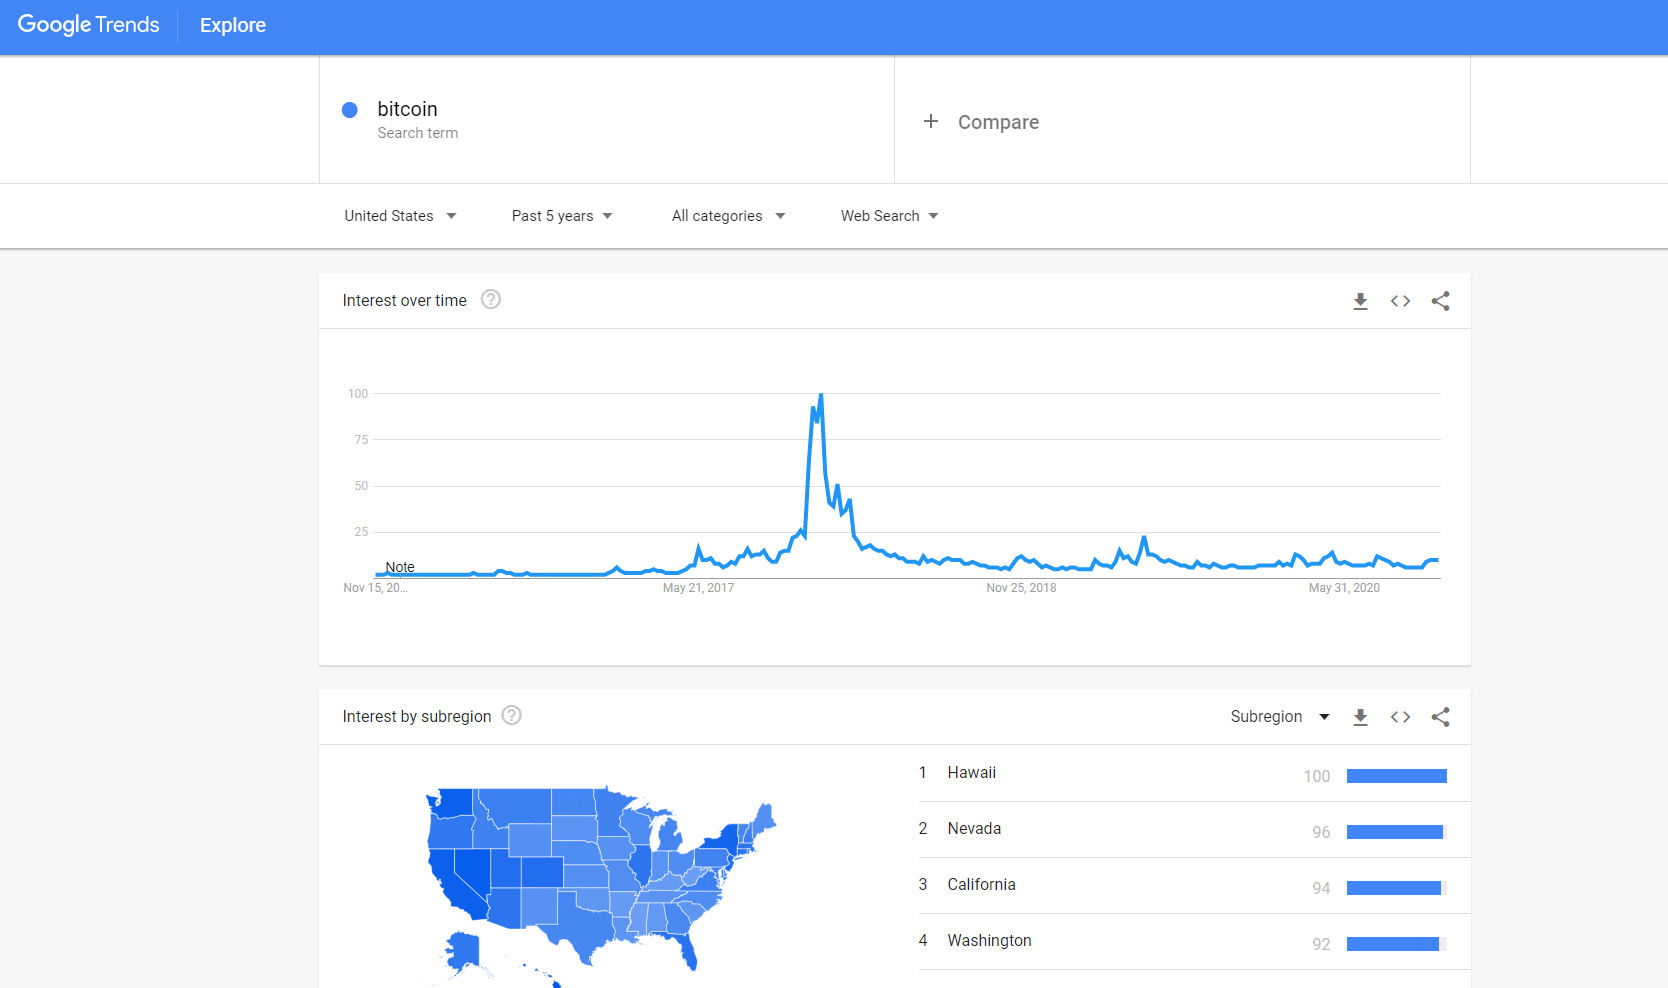Click the blue dot next to bitcoin

pyautogui.click(x=349, y=110)
